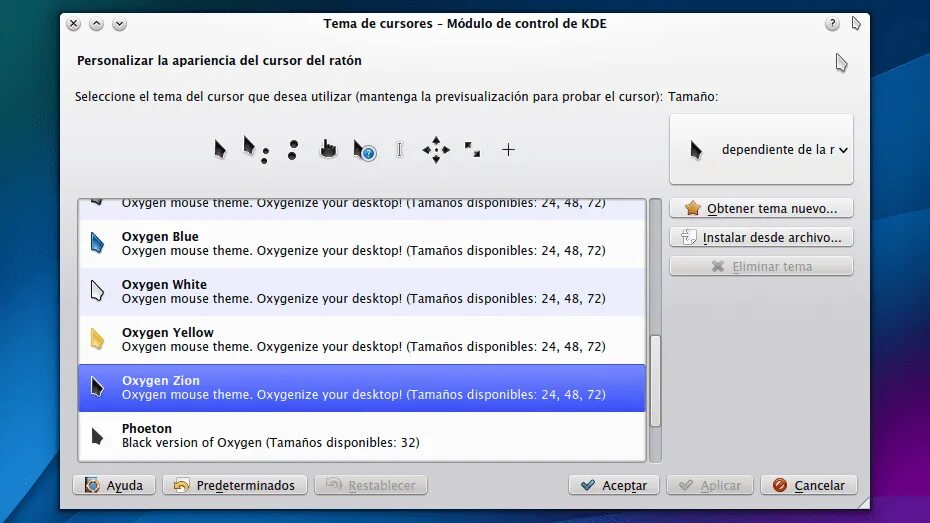Click the cursor preview inside the size combo box
The width and height of the screenshot is (930, 523).
tap(696, 150)
